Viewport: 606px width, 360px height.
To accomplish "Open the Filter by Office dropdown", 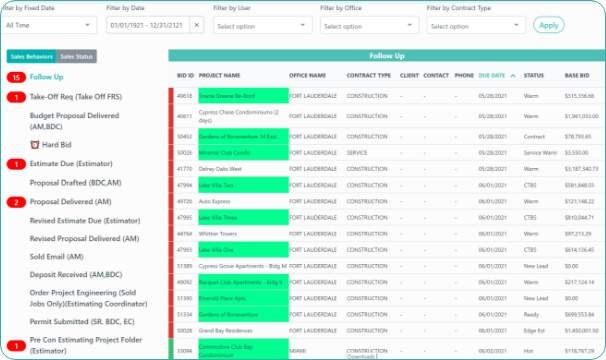I will tap(369, 26).
